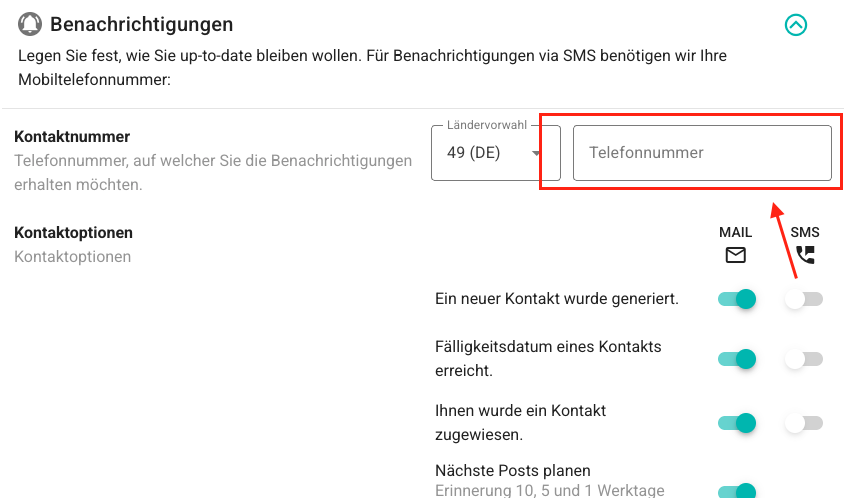Click 'Ein neuer Kontakt wurde generiert.' text

click(557, 299)
